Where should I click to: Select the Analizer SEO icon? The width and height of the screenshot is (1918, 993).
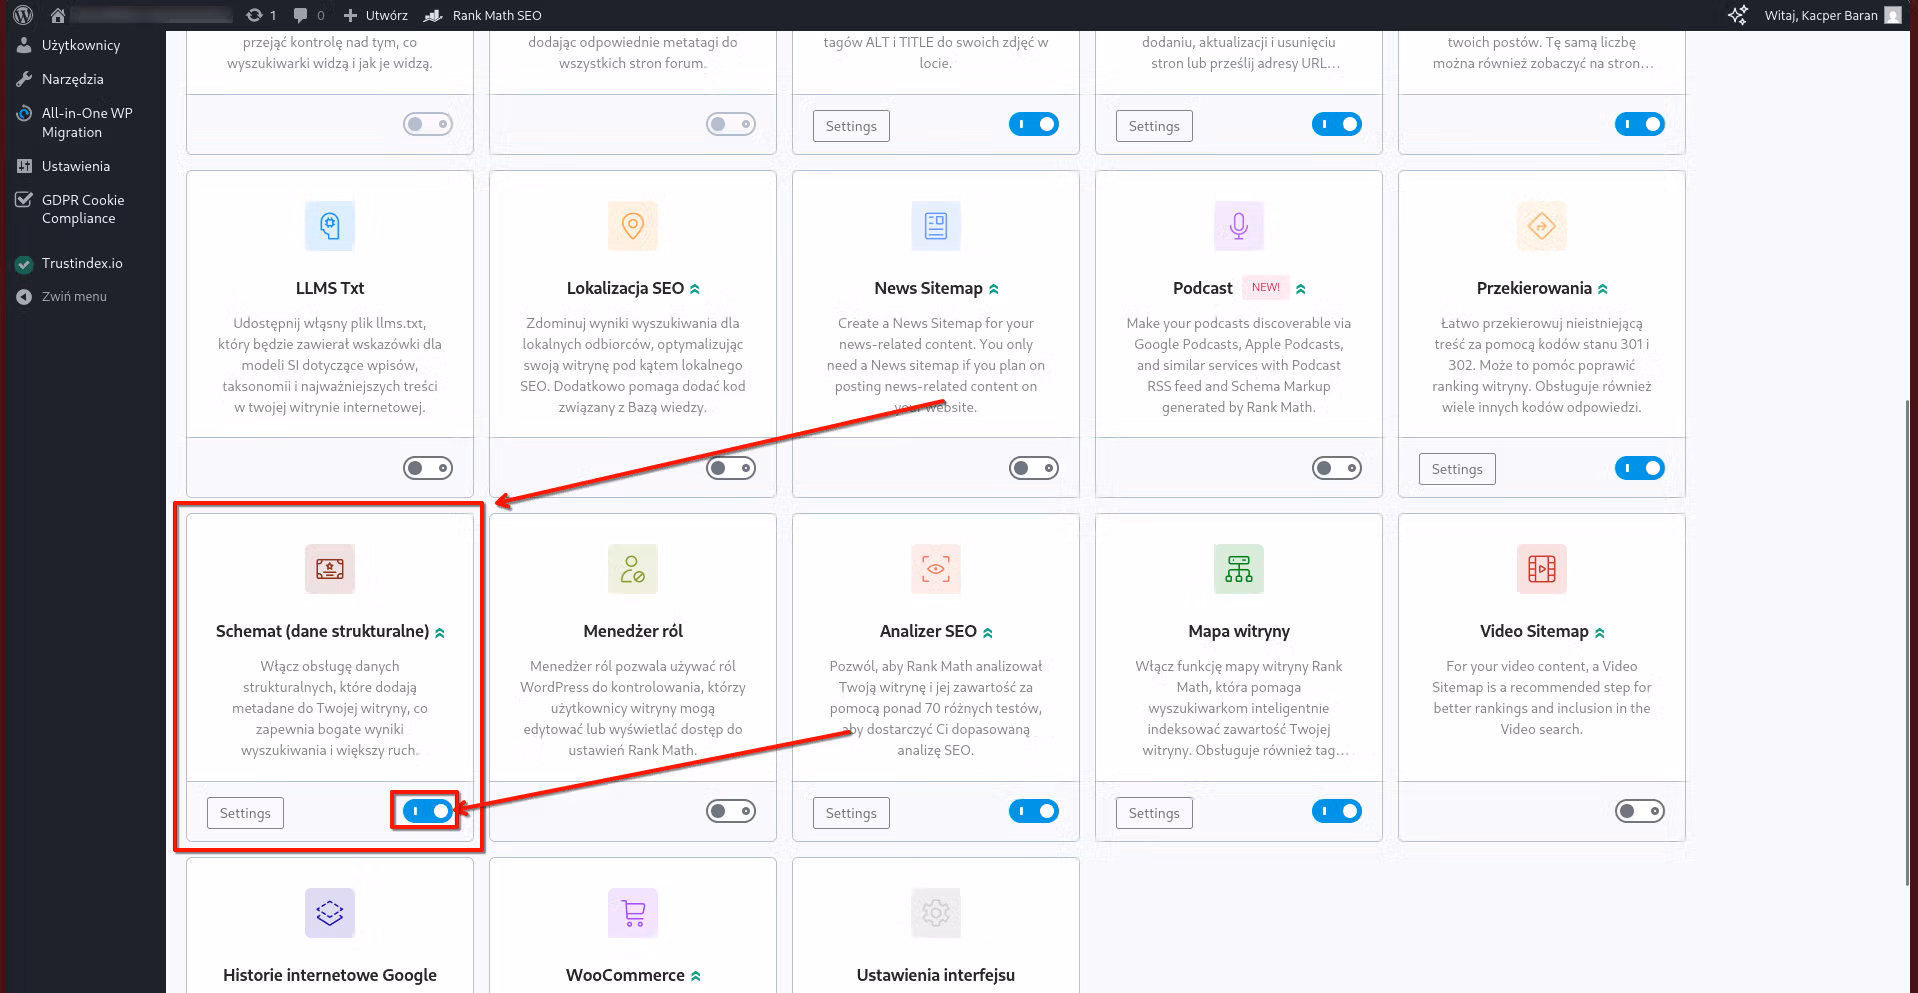point(935,568)
